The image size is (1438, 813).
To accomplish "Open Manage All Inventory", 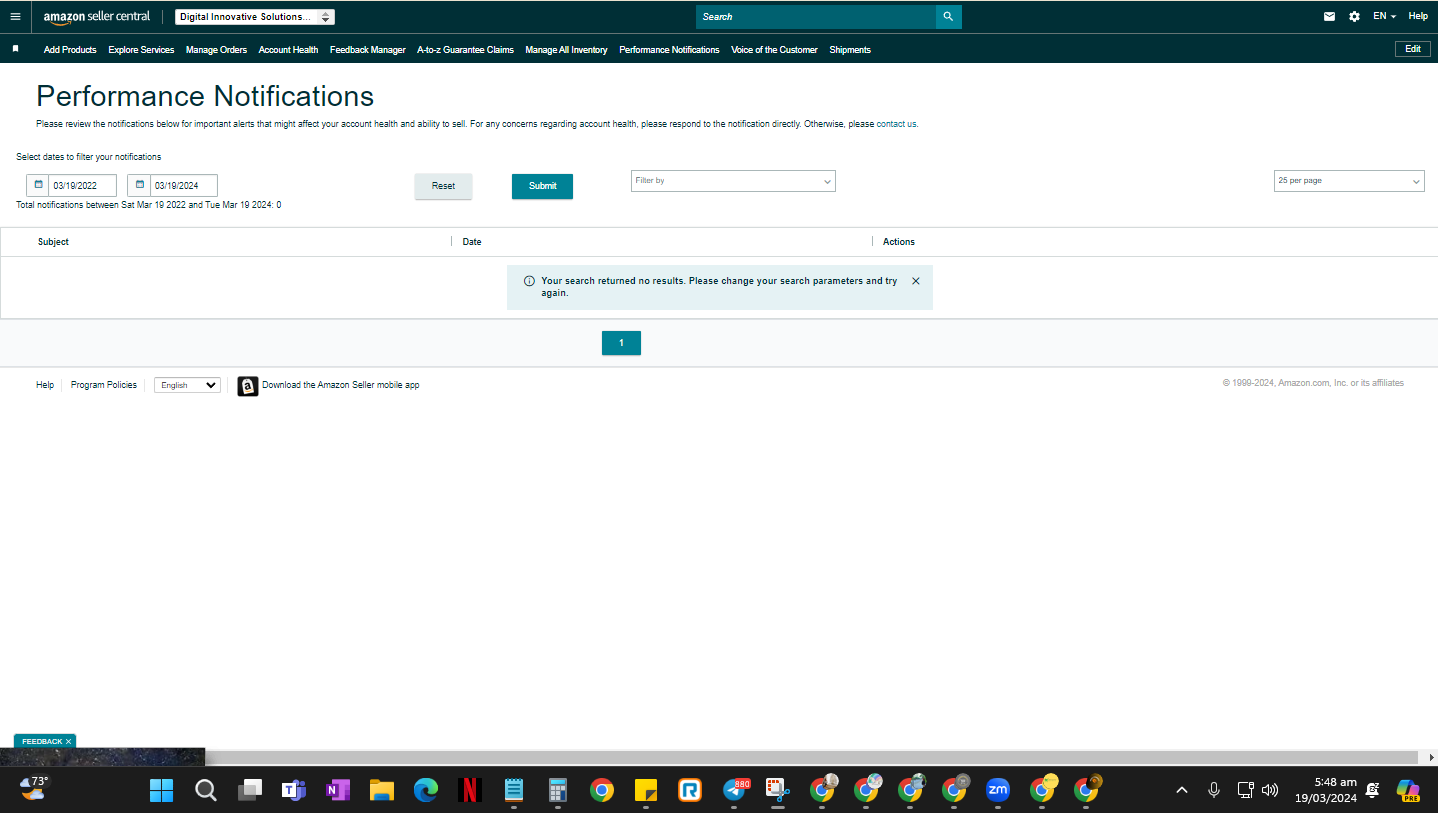I will pos(566,50).
